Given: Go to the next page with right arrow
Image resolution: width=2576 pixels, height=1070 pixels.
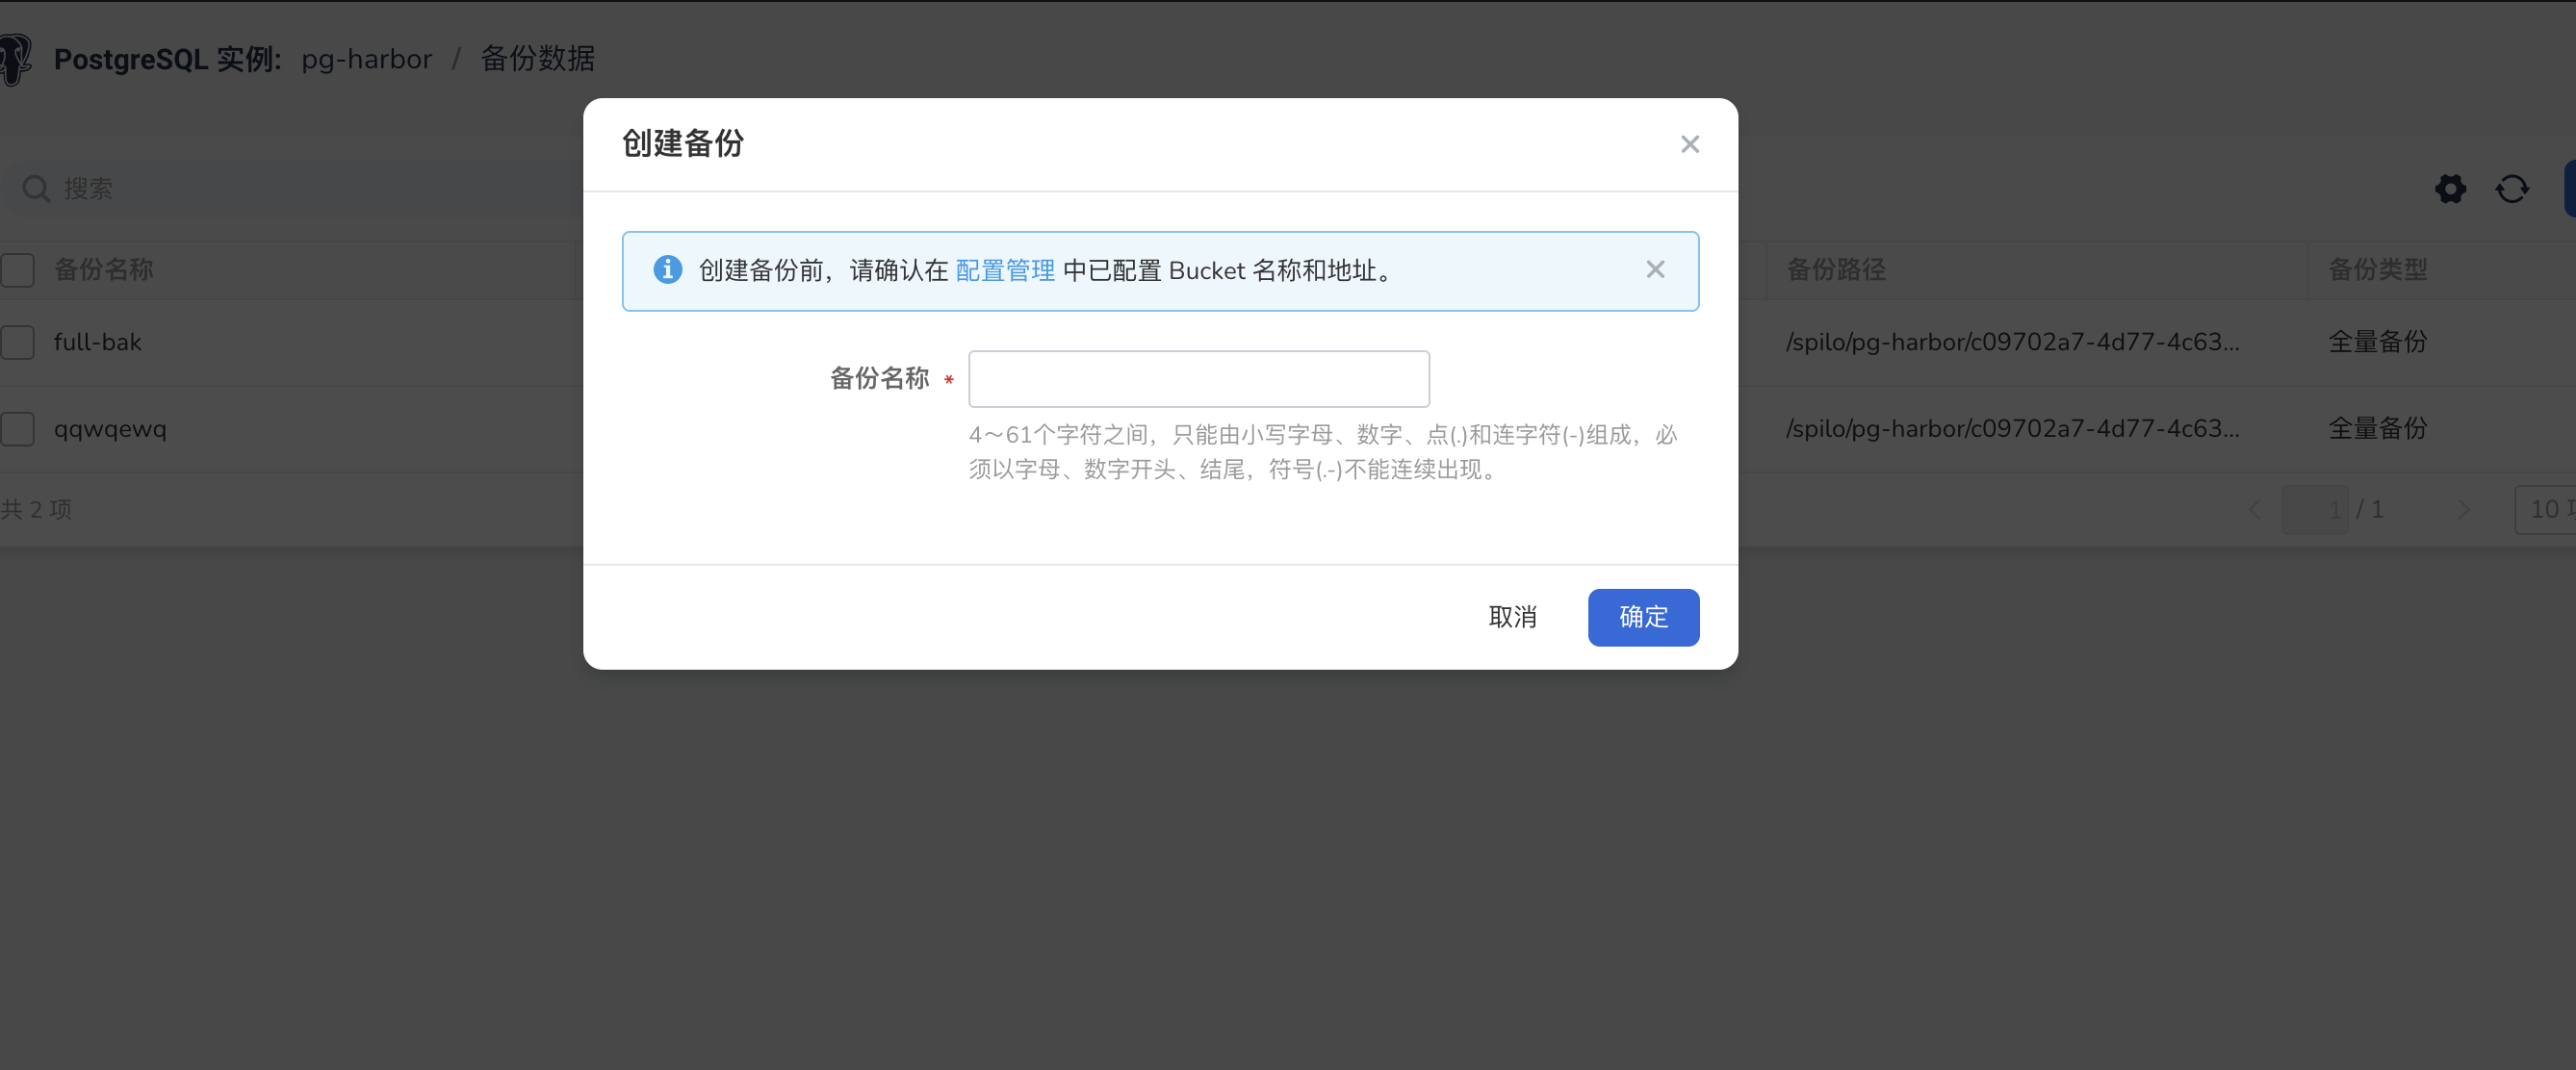Looking at the screenshot, I should [2465, 509].
